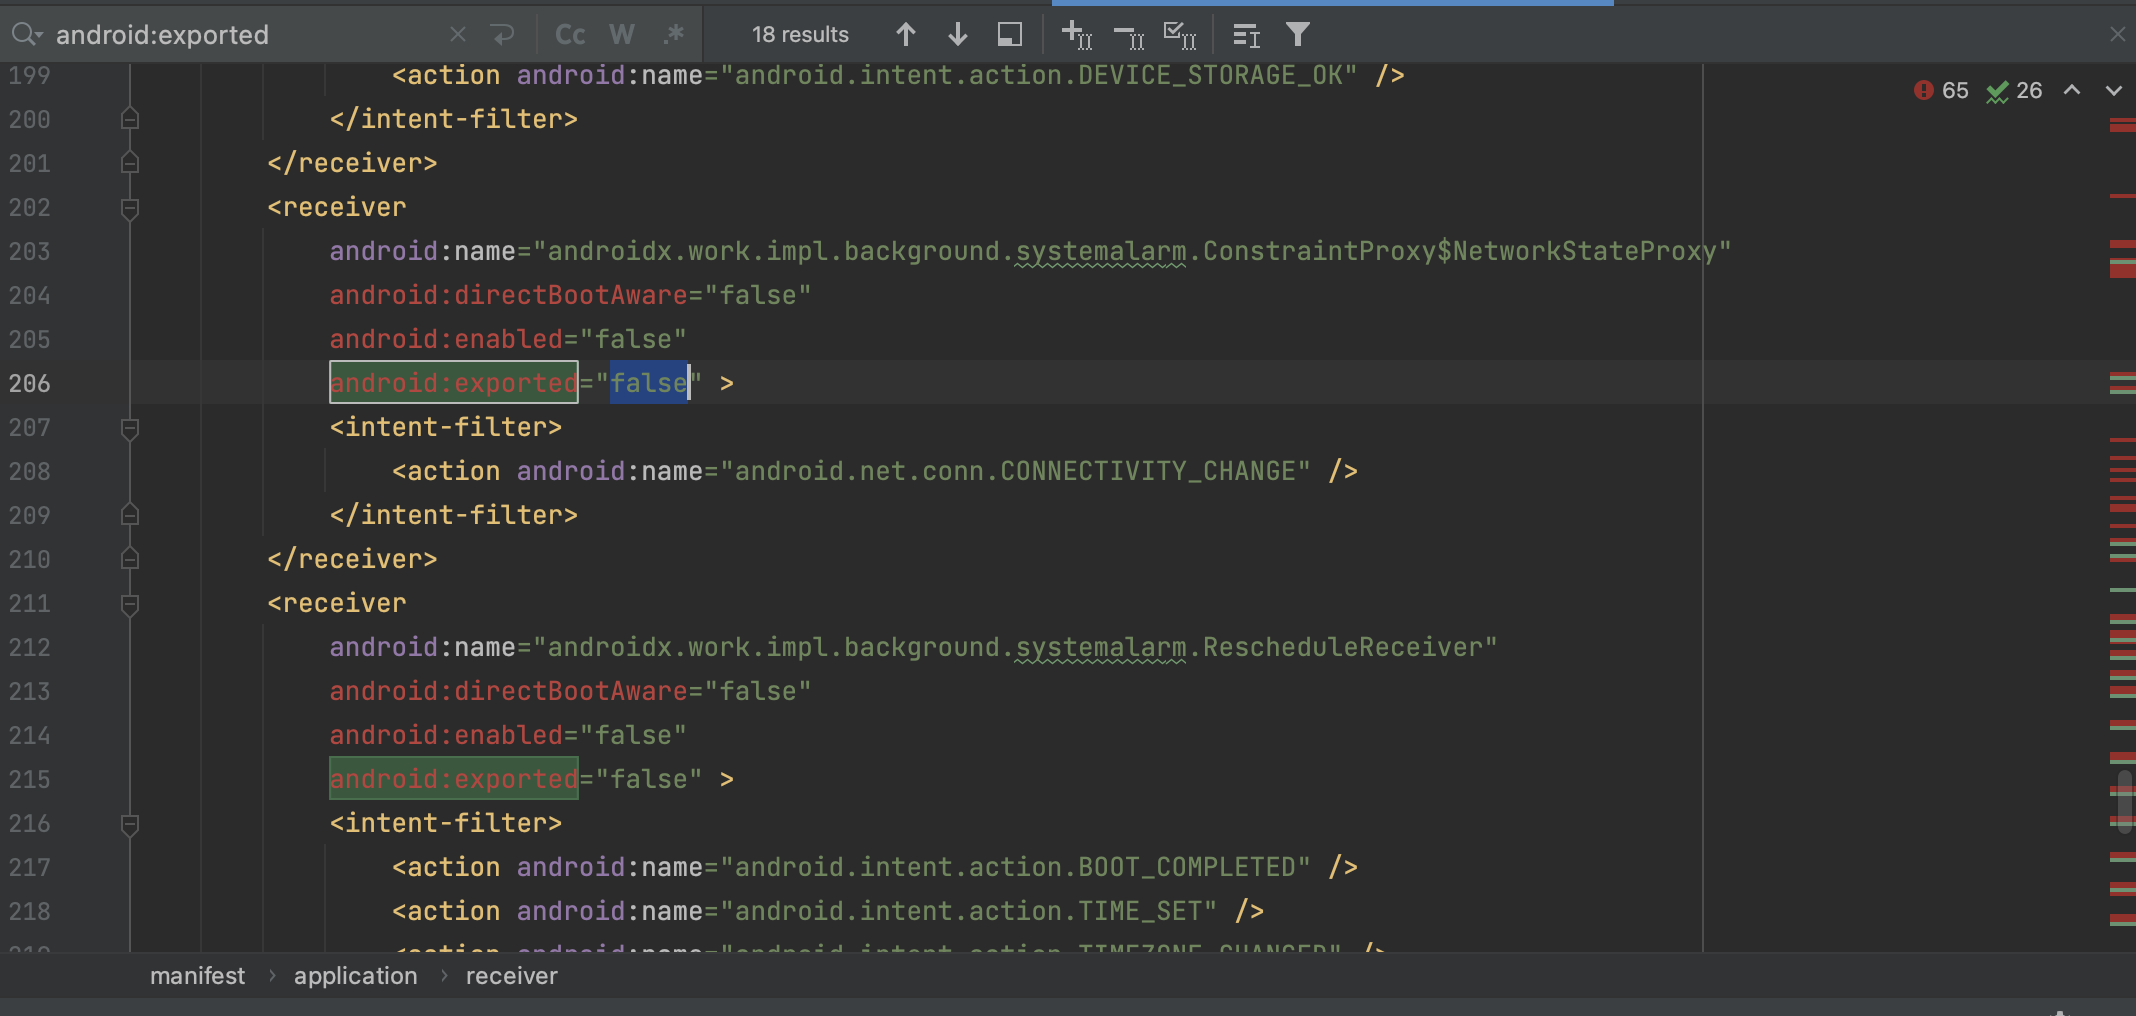This screenshot has width=2136, height=1016.
Task: Click highlighted android:exported on line 215
Action: pyautogui.click(x=454, y=778)
